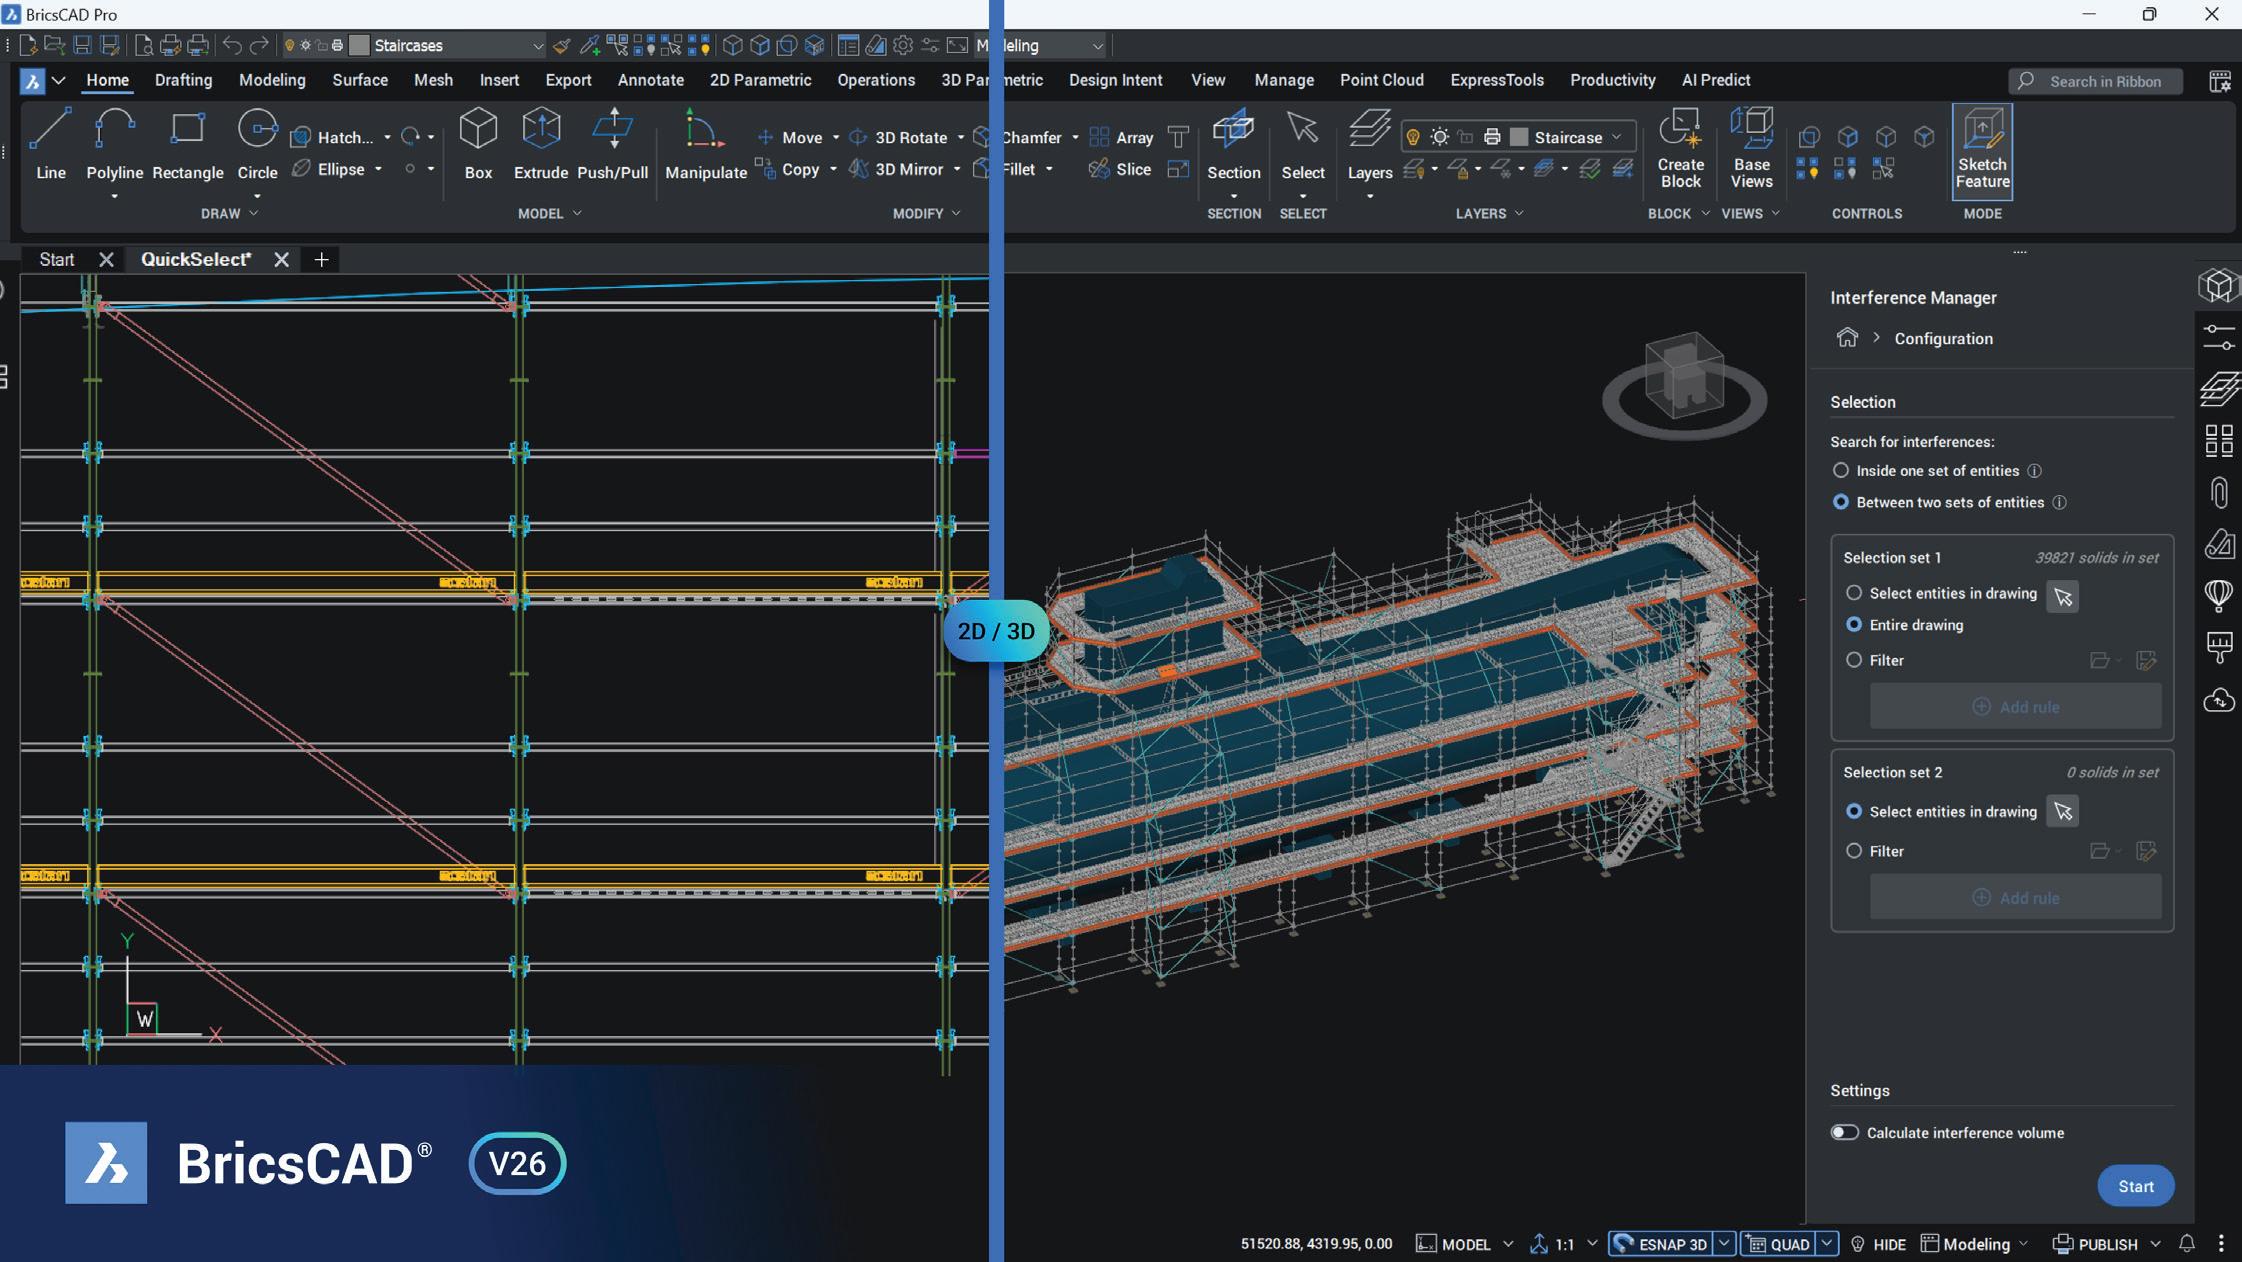This screenshot has height=1262, width=2242.
Task: Go to Interference Manager home icon
Action: 1846,338
